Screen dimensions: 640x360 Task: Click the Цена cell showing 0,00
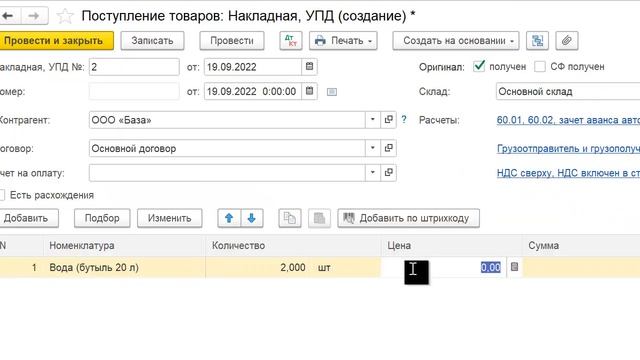coord(444,267)
